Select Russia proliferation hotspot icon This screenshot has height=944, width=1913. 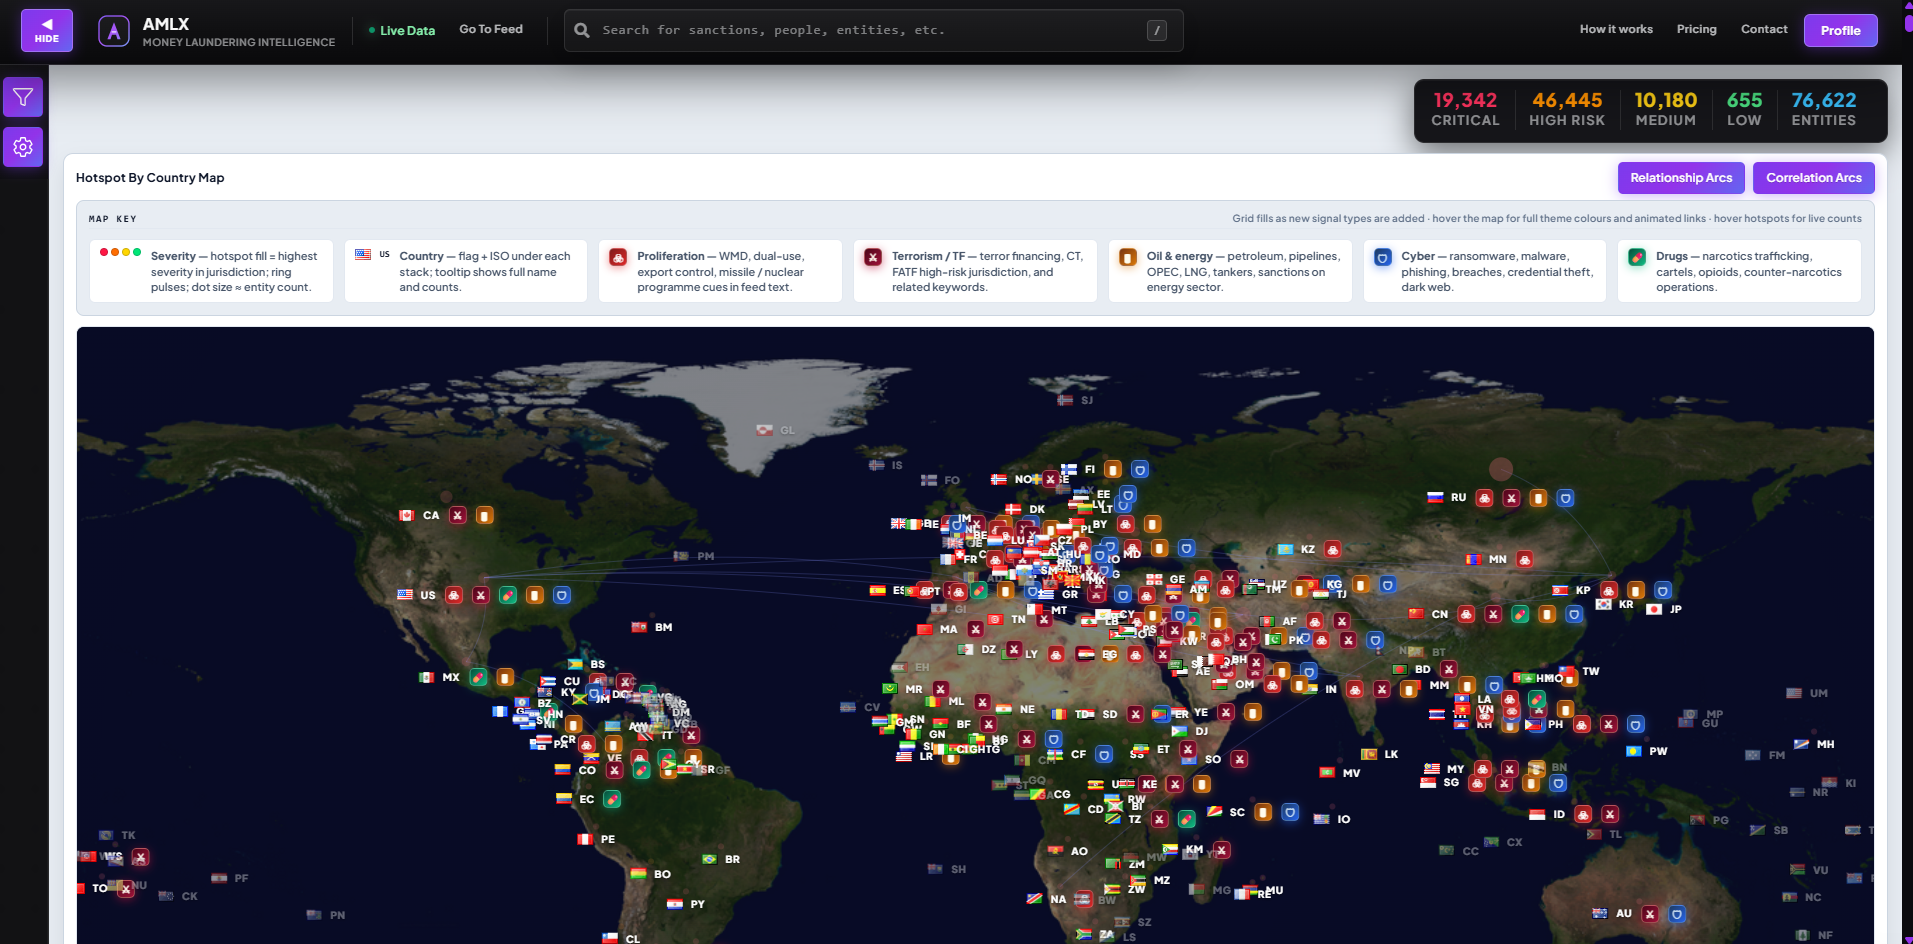tap(1485, 497)
